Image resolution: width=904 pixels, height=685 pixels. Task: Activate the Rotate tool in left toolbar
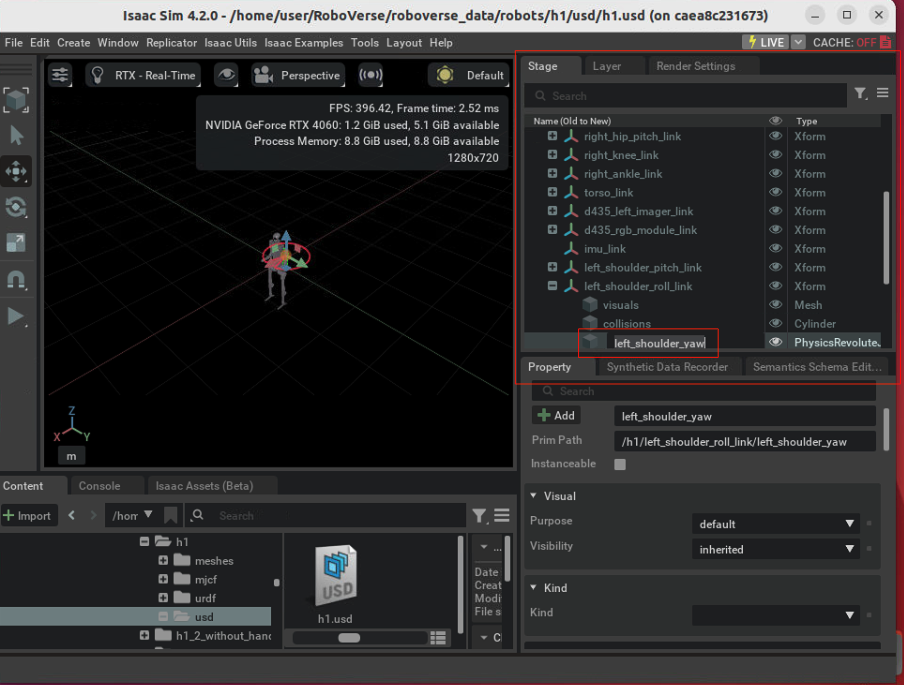coord(16,207)
